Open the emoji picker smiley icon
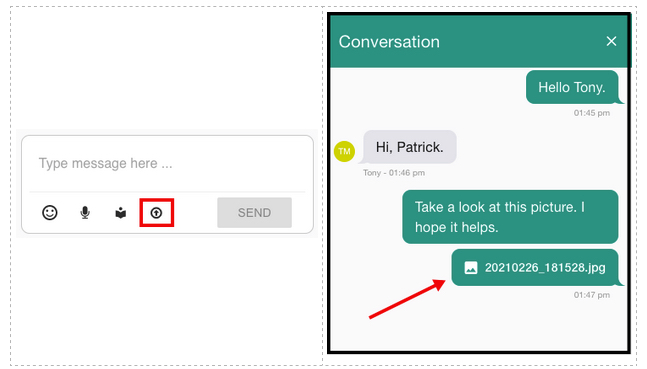Viewport: 647px width, 369px height. pos(50,213)
